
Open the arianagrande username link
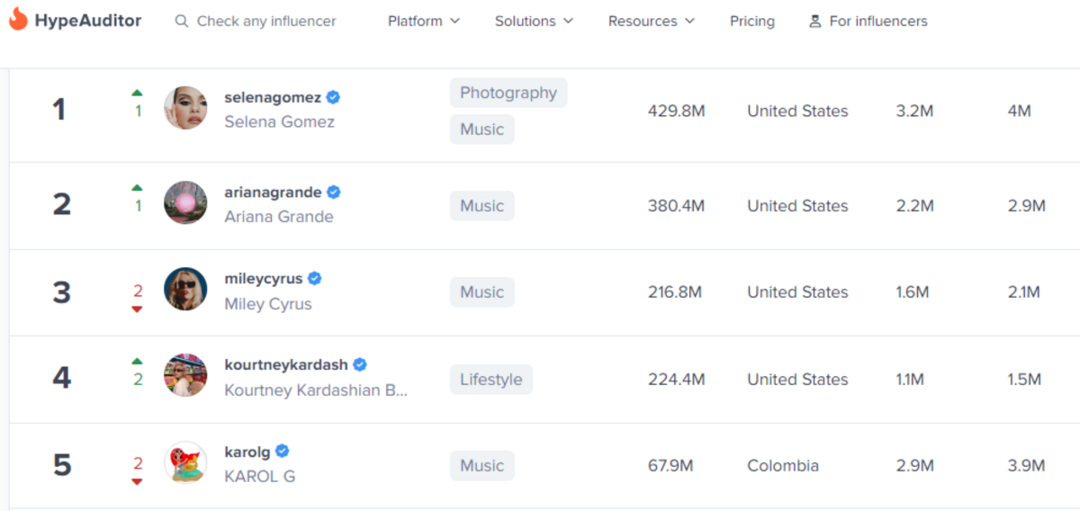pyautogui.click(x=273, y=192)
